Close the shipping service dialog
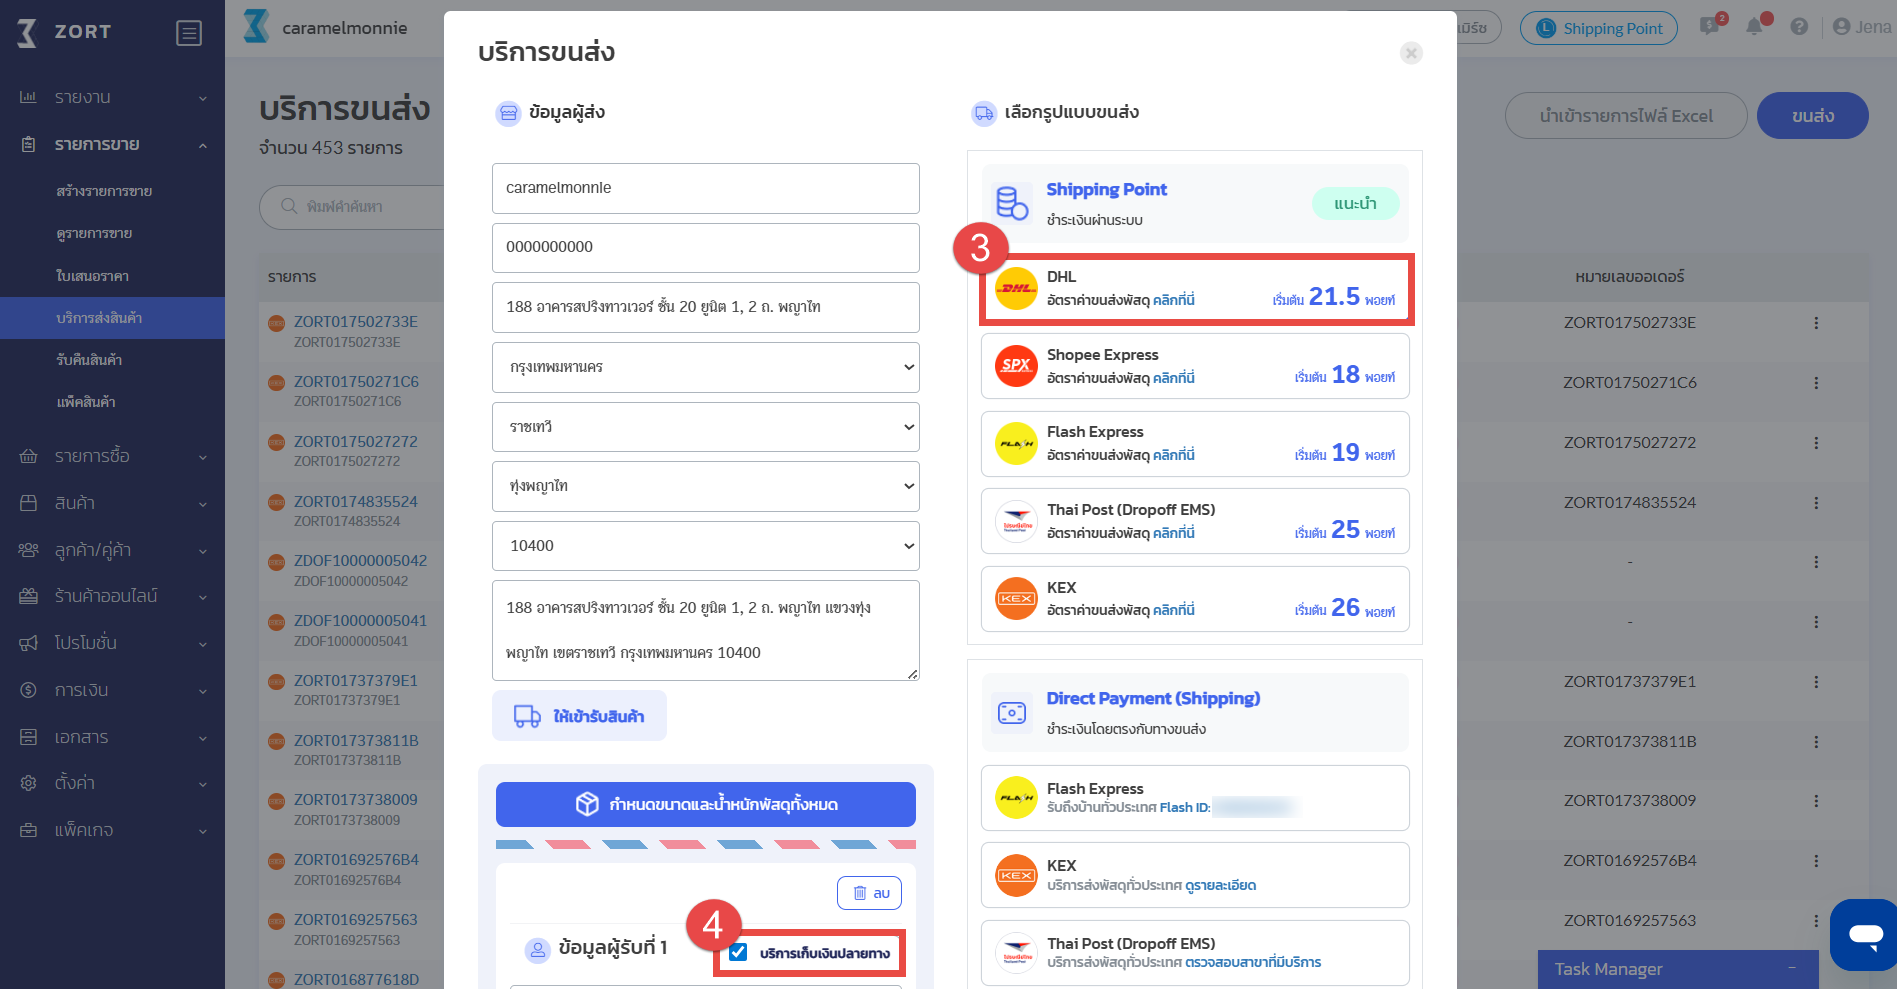Image resolution: width=1897 pixels, height=989 pixels. coord(1411,53)
